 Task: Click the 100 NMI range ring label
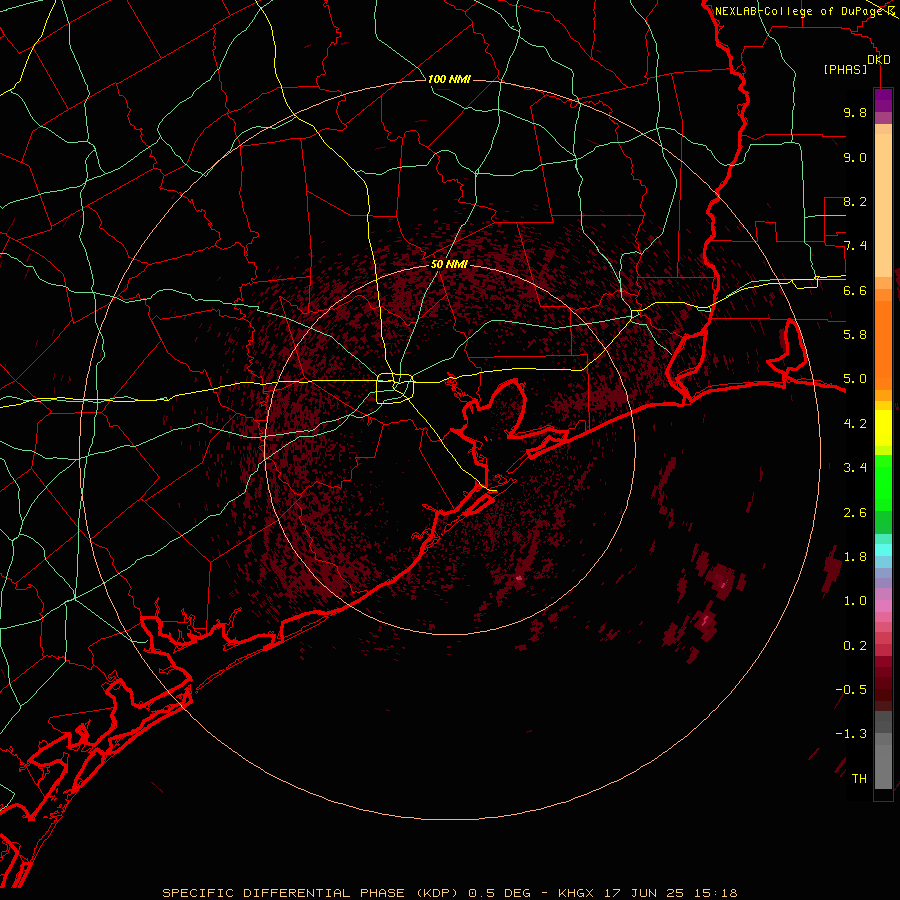click(x=449, y=79)
